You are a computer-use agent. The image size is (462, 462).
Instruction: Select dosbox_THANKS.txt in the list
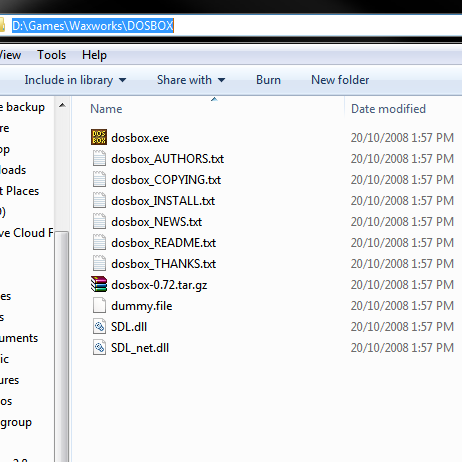click(163, 264)
